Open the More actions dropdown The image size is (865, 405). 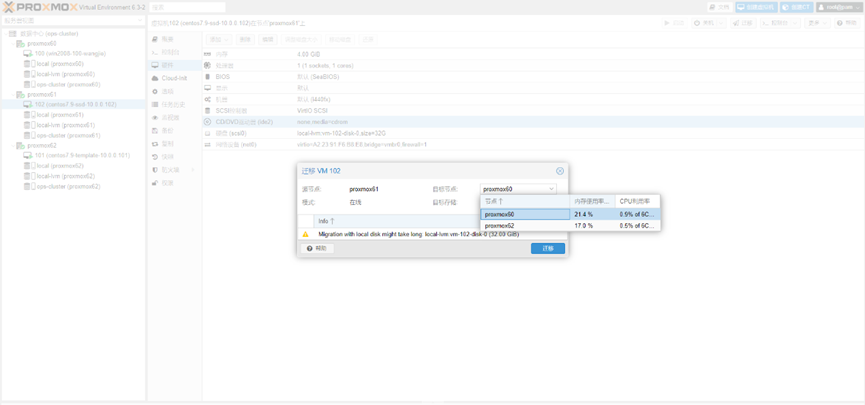(818, 23)
